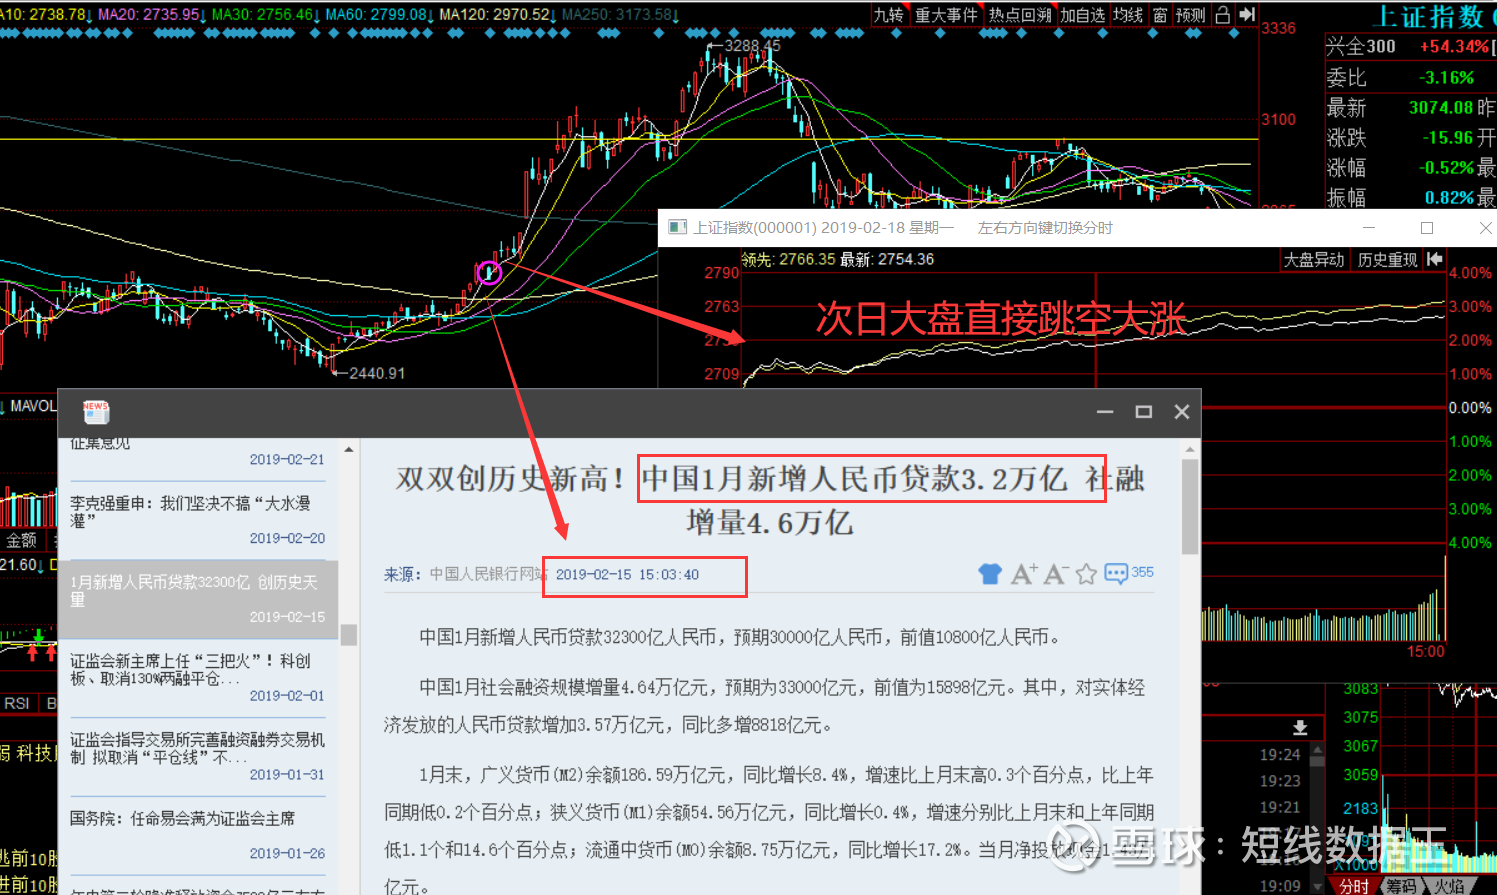Click 加自选 to add to watchlist
Image resolution: width=1497 pixels, height=895 pixels.
[x=1082, y=15]
